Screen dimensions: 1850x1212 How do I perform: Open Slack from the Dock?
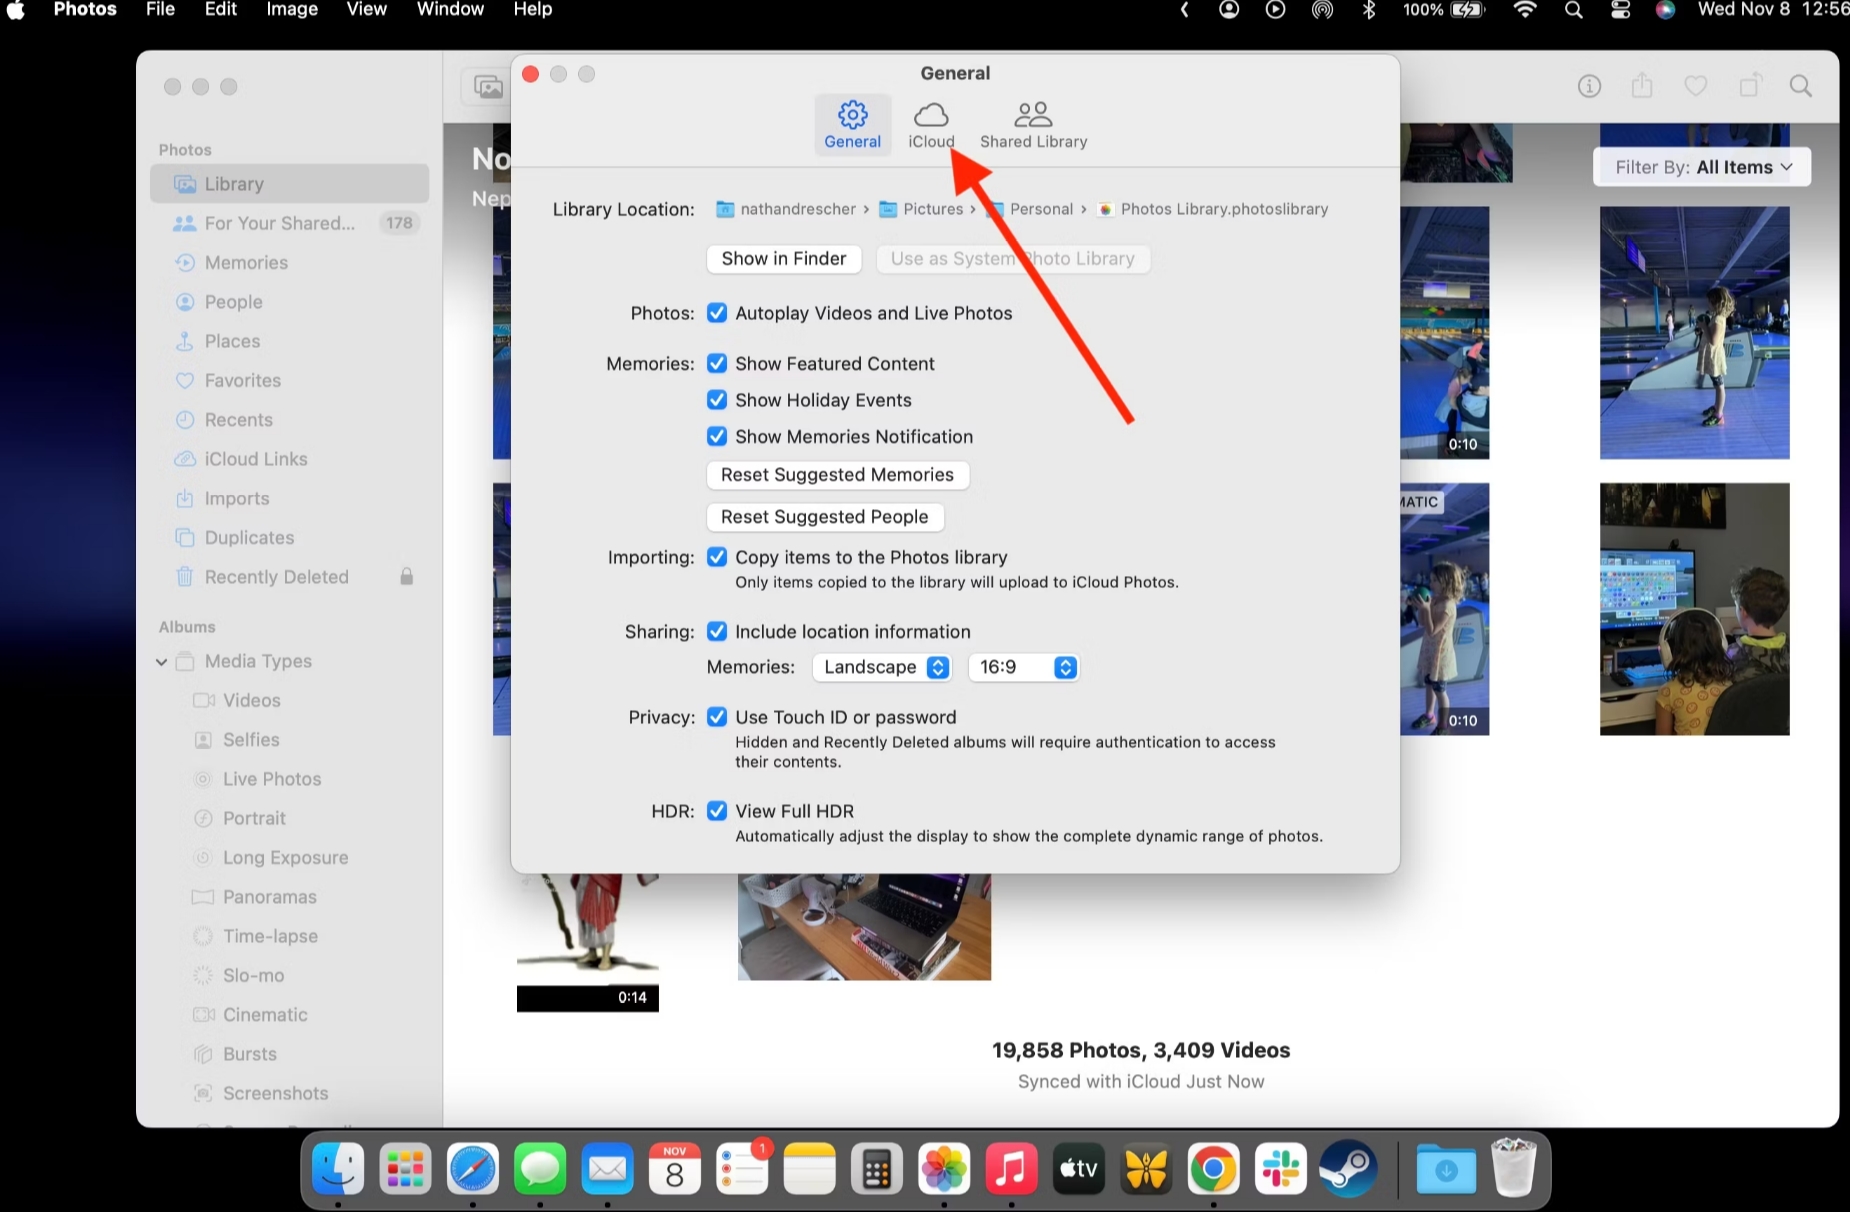click(1281, 1169)
